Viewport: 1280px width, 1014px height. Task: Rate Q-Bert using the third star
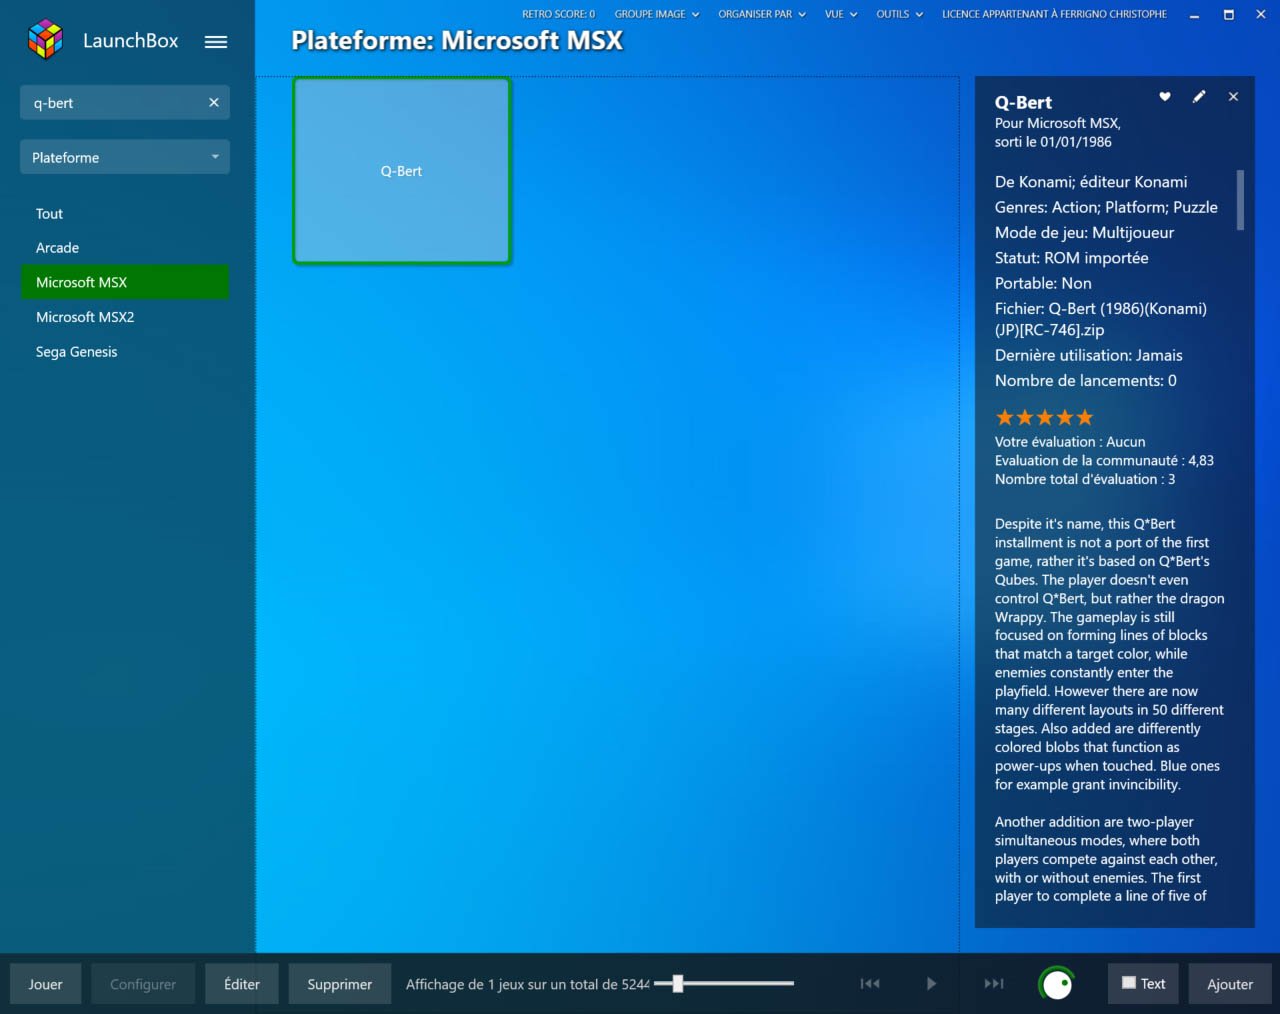pyautogui.click(x=1045, y=417)
